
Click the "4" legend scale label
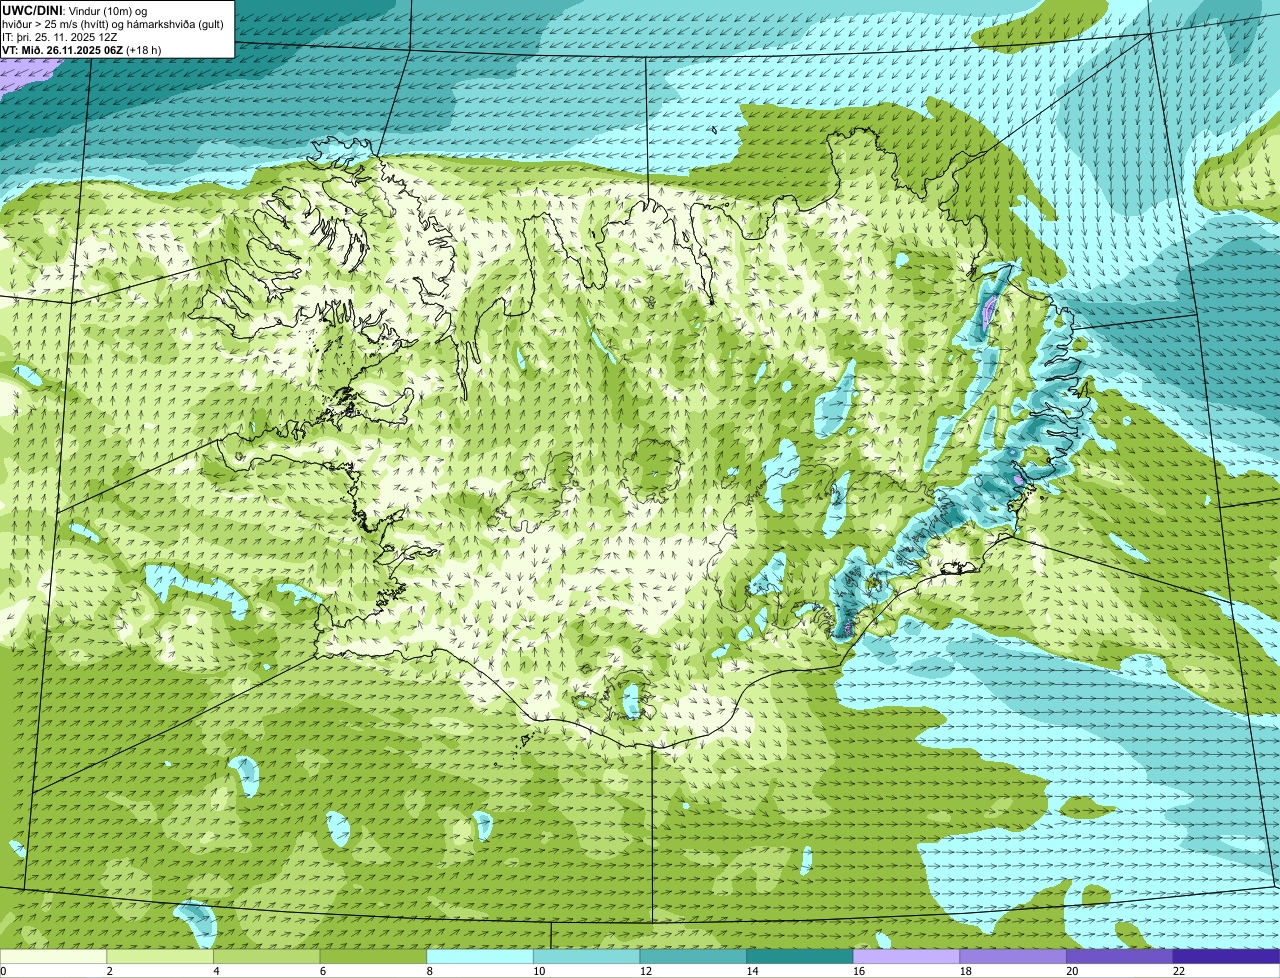(216, 971)
